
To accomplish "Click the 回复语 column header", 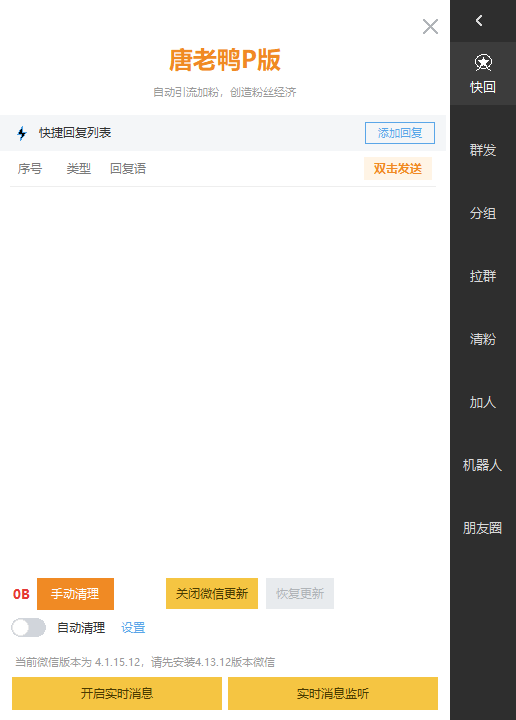I will pos(128,169).
